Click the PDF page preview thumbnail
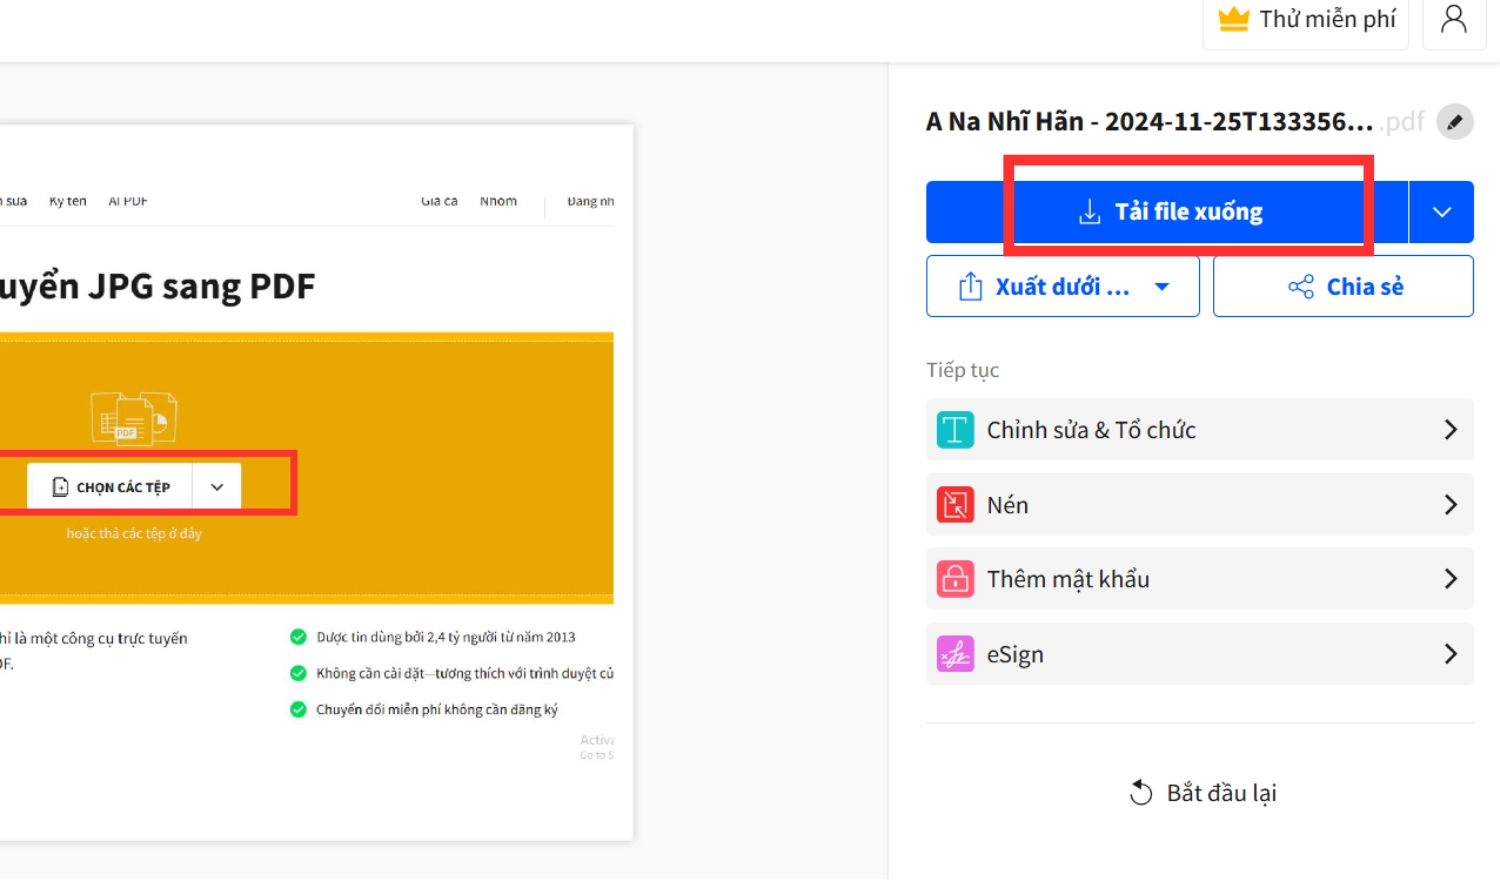 click(316, 482)
